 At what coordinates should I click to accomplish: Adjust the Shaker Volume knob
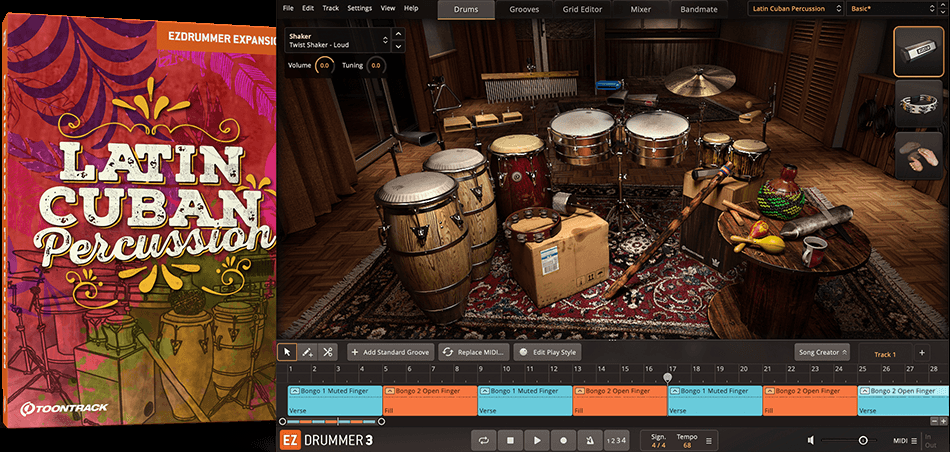pyautogui.click(x=324, y=65)
